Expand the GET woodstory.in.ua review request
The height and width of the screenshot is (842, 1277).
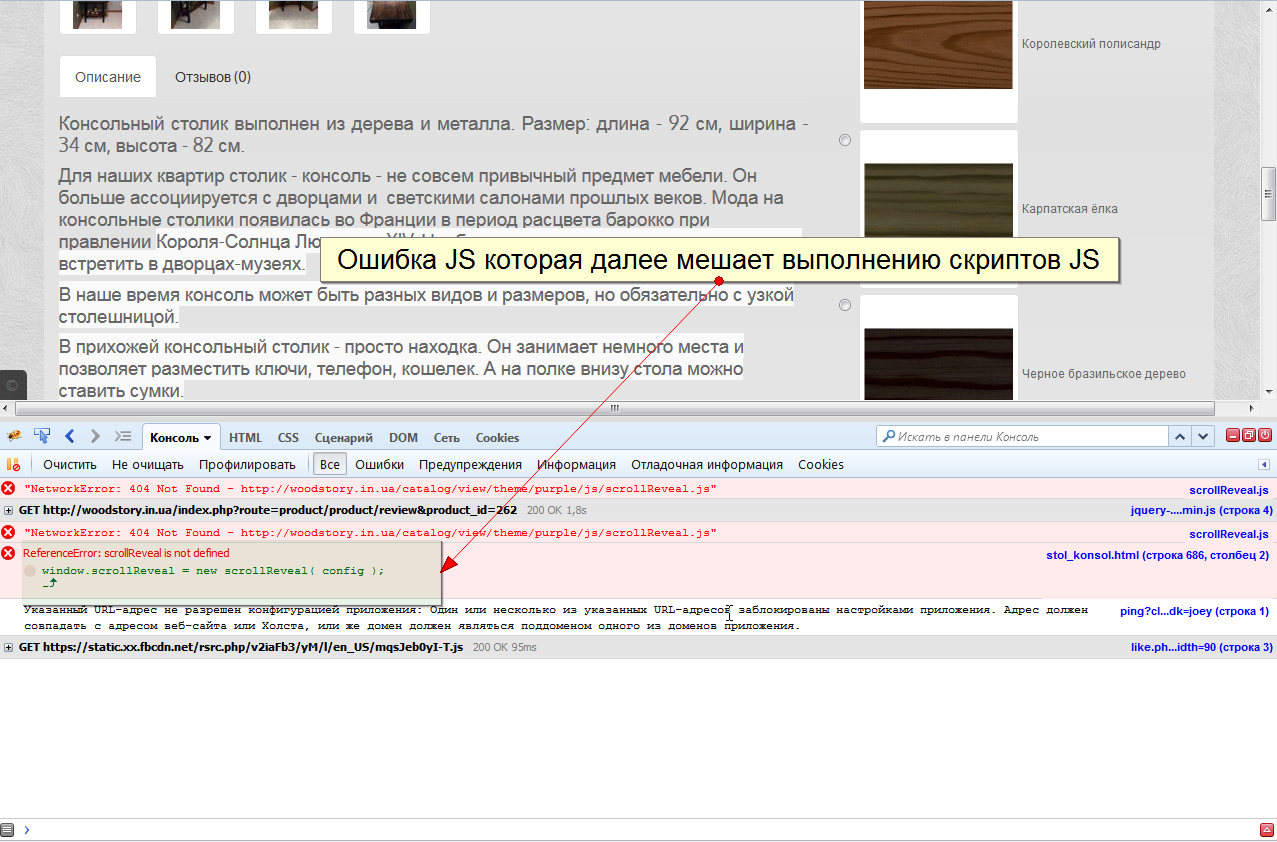(9, 510)
